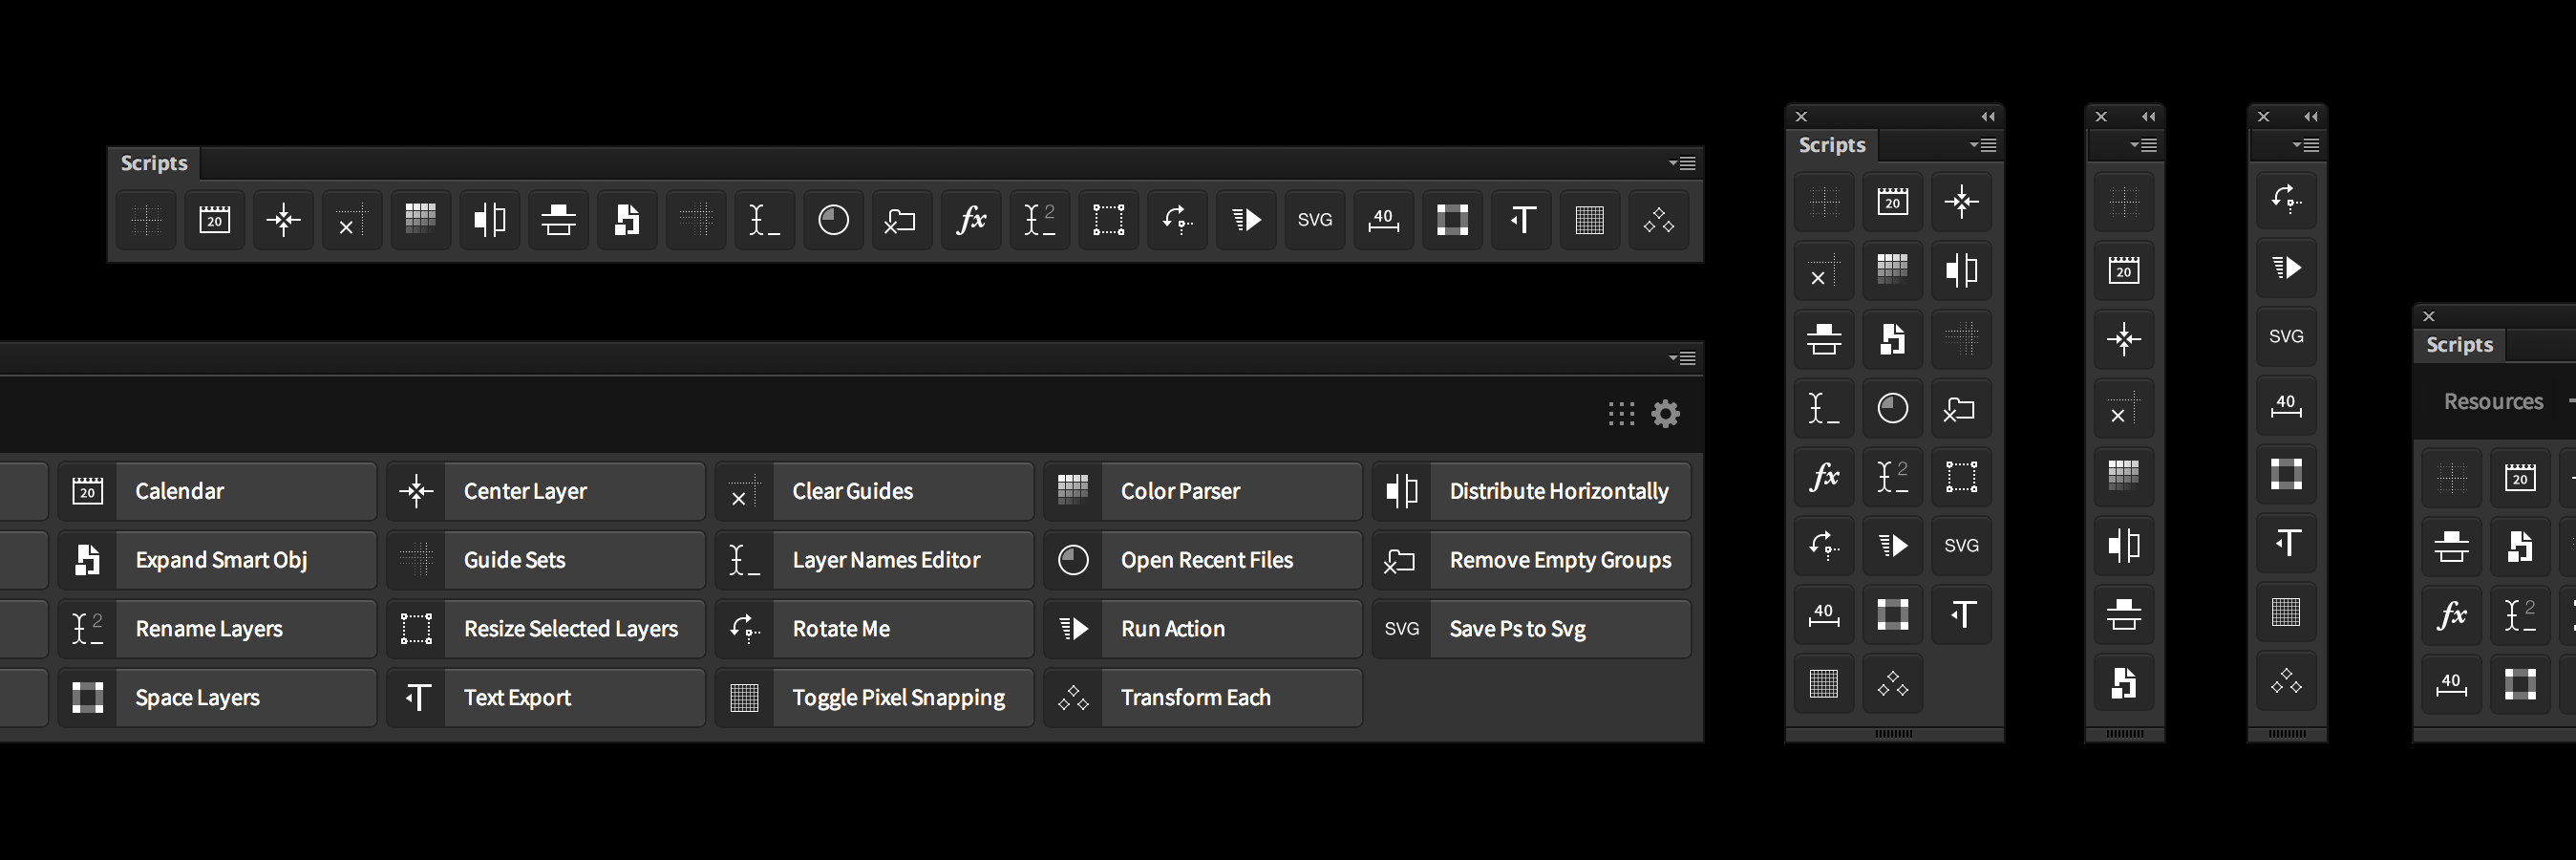Open flyout menu of panel with Rotate Me on top
The width and height of the screenshot is (2576, 860).
pyautogui.click(x=2306, y=145)
